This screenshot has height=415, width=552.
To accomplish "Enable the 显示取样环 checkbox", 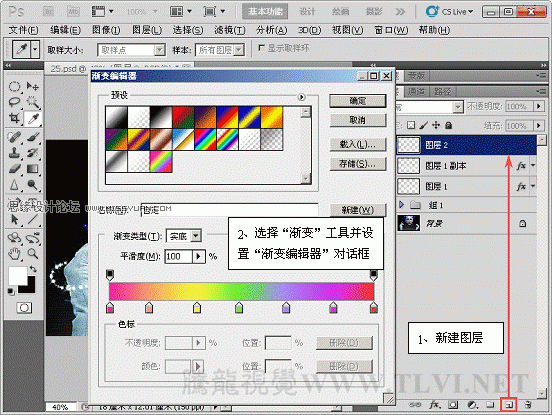I will point(261,48).
